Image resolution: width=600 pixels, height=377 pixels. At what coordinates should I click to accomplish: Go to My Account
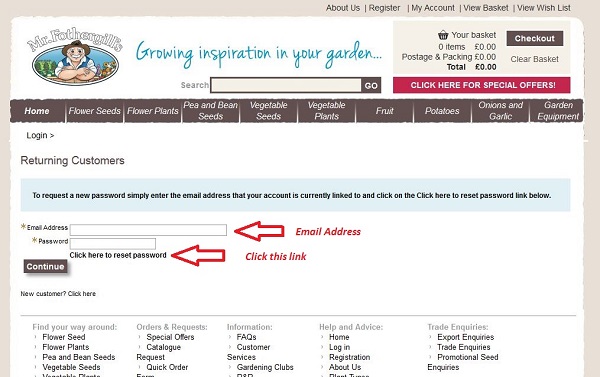pos(433,8)
